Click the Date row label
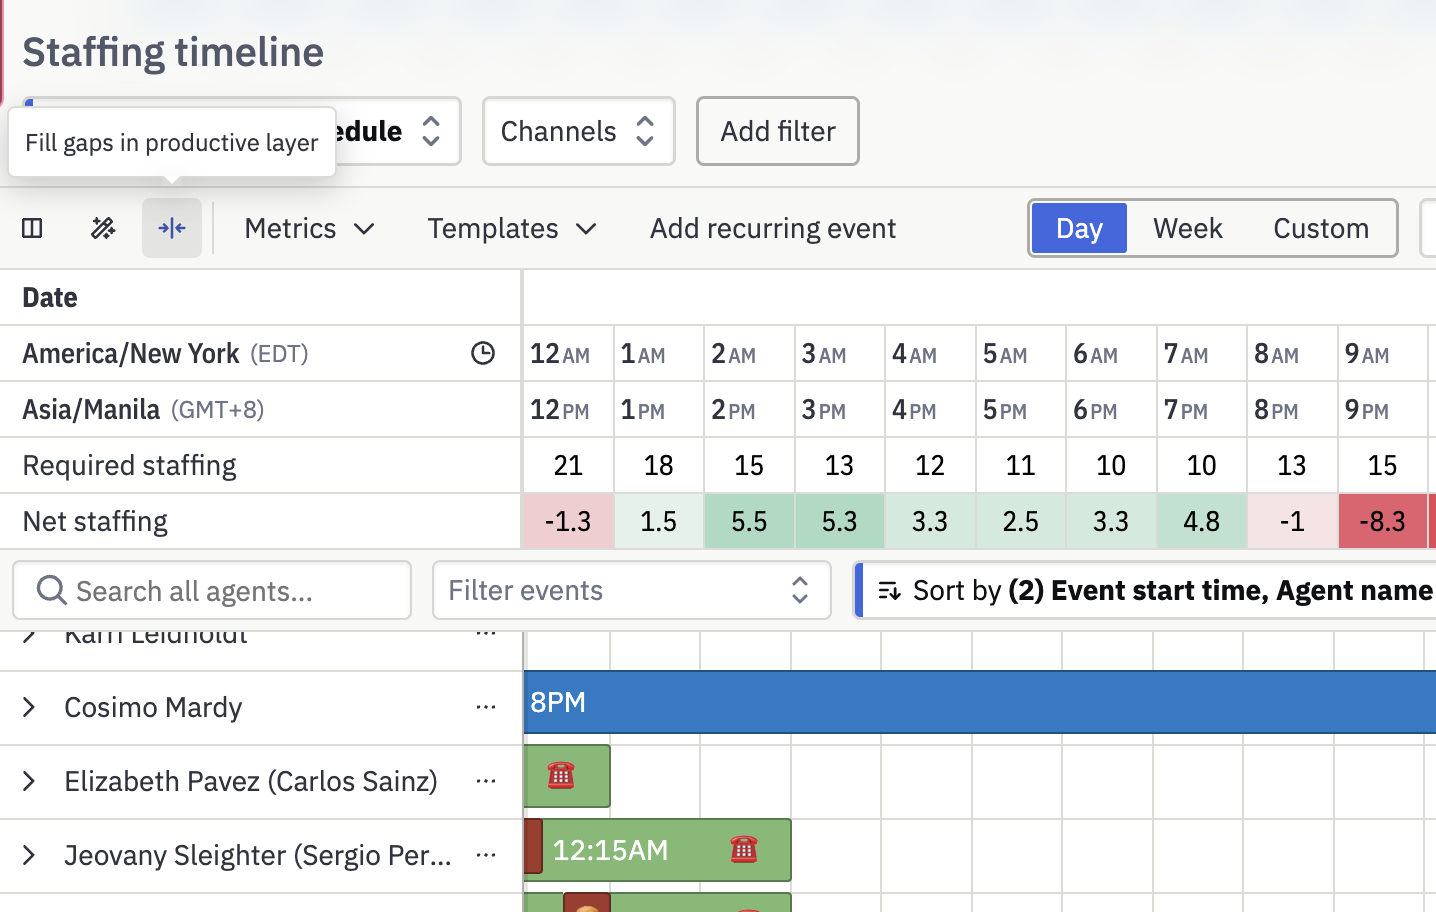Image resolution: width=1436 pixels, height=912 pixels. tap(50, 297)
